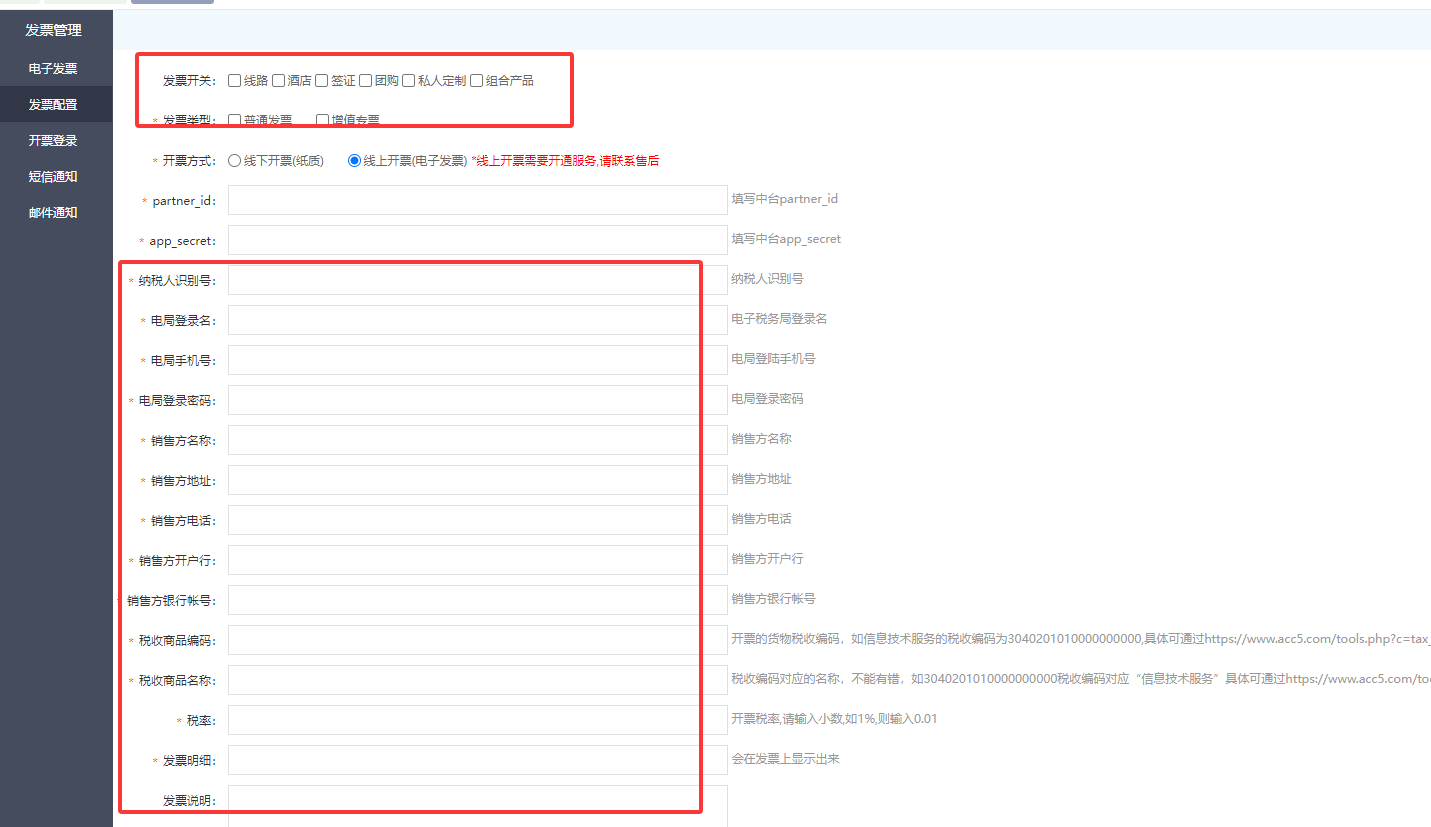
Task: Select the 税率 input box
Action: point(462,720)
